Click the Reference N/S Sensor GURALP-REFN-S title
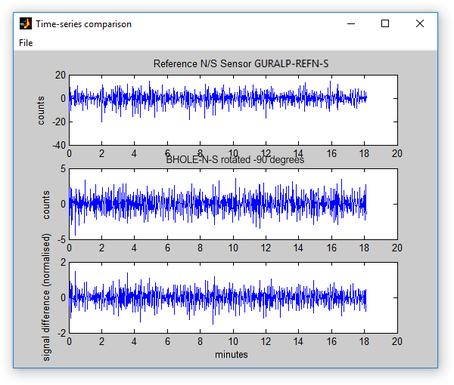This screenshot has width=454, height=385. point(241,63)
